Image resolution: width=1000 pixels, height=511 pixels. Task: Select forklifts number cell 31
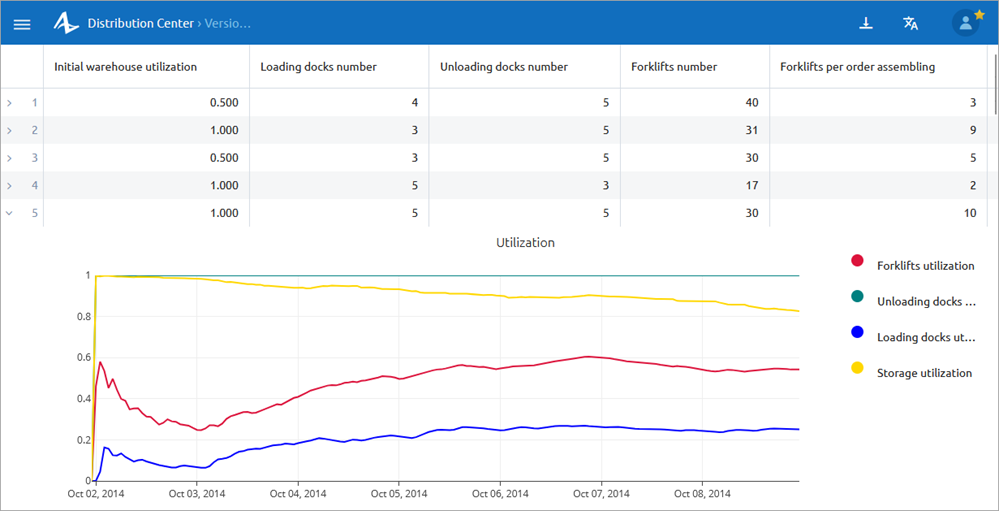tap(695, 130)
